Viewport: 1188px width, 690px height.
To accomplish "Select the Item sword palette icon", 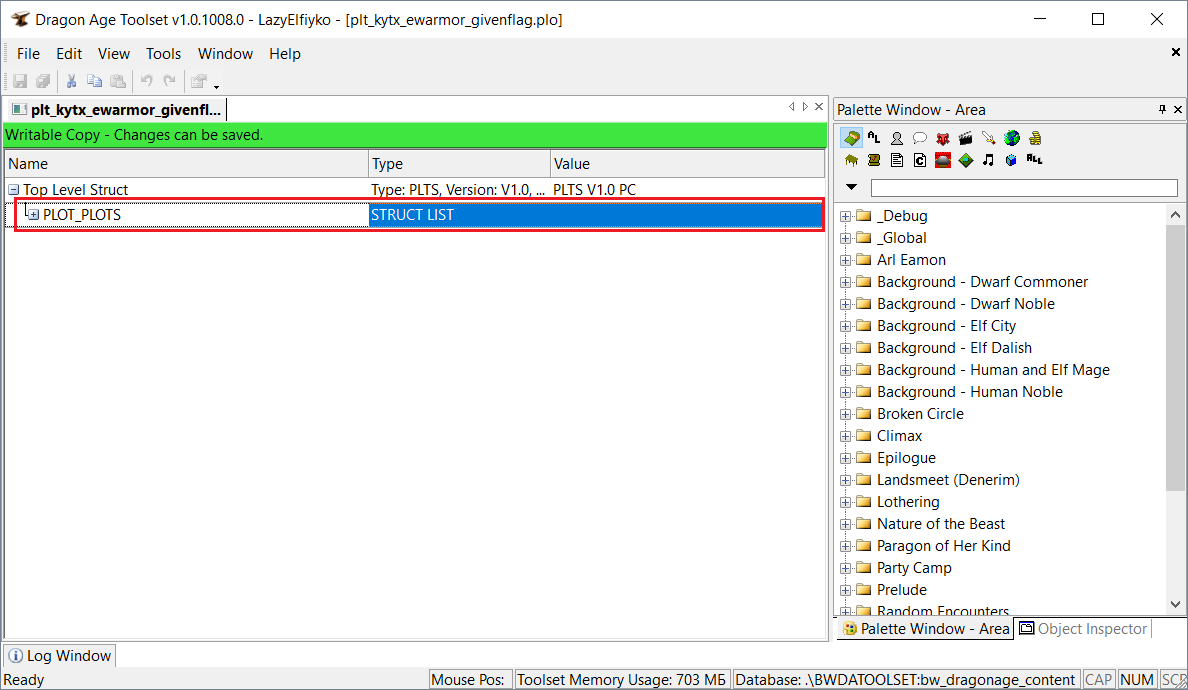I will tap(988, 138).
